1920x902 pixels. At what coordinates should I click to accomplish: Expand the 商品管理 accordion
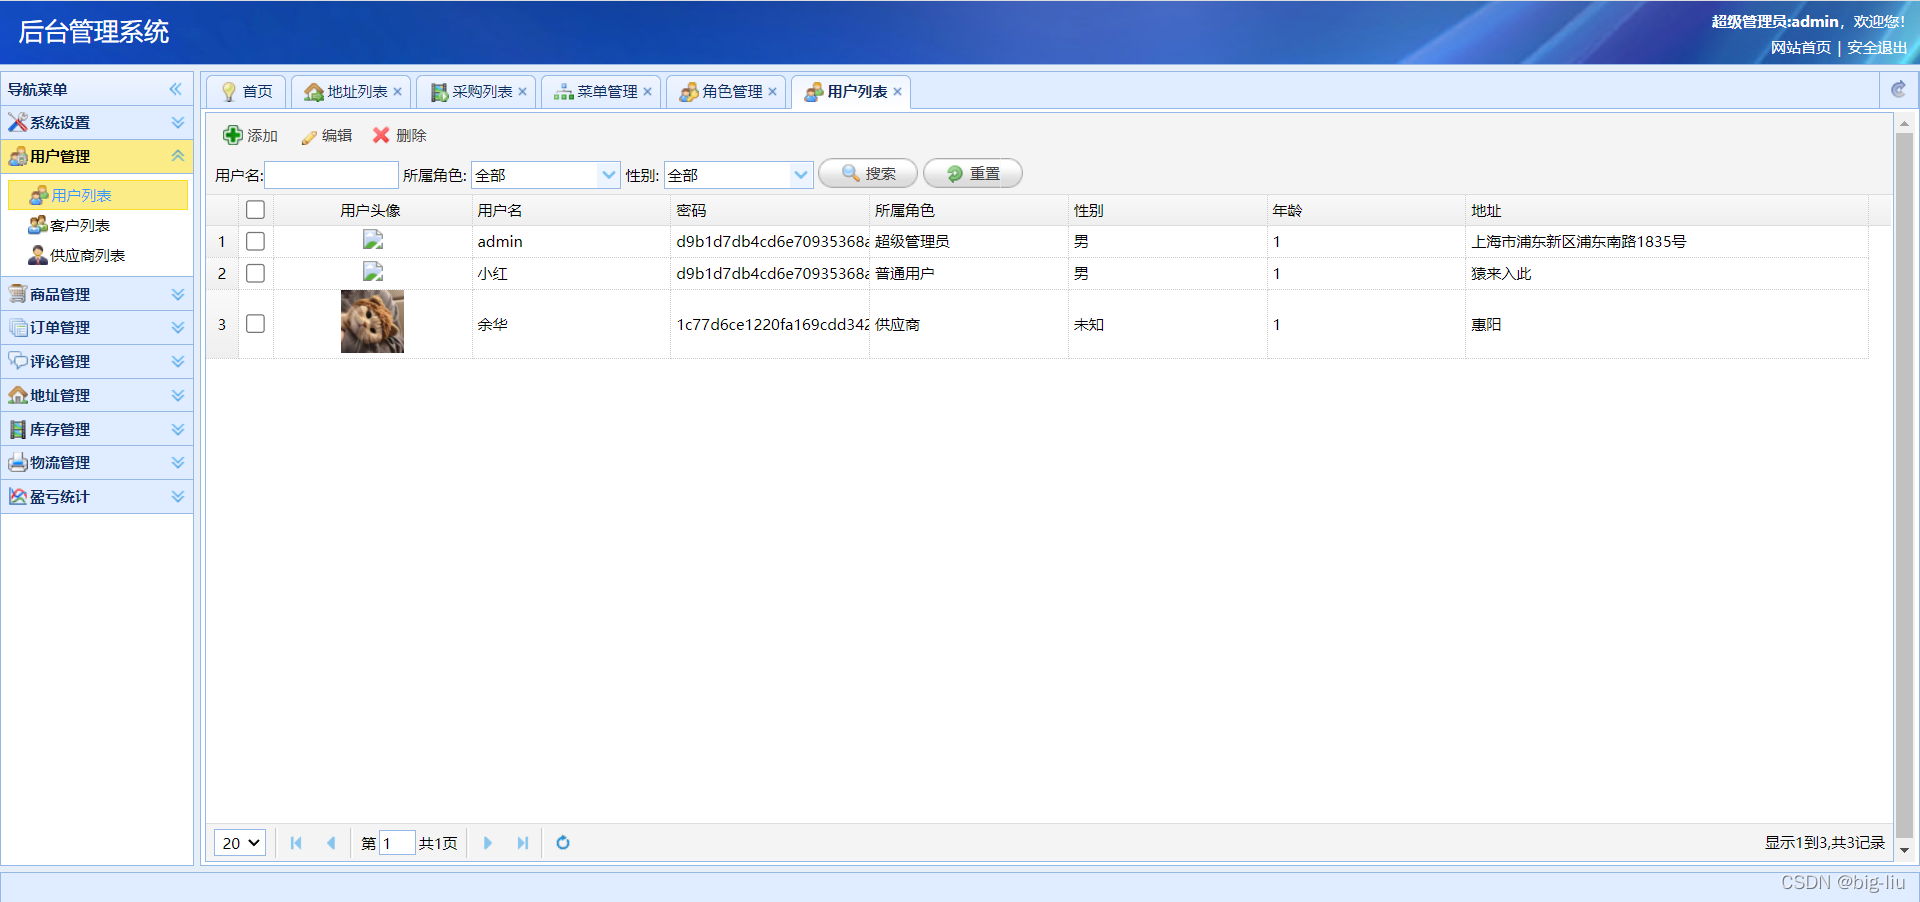97,294
